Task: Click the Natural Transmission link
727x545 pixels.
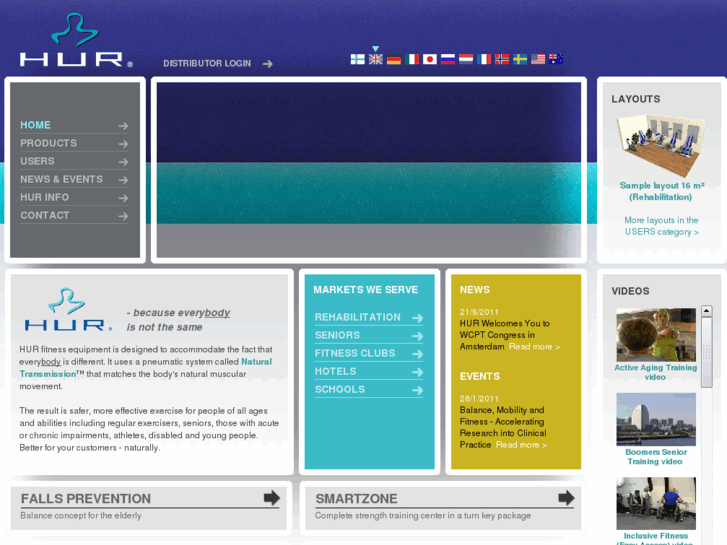Action: [145, 368]
